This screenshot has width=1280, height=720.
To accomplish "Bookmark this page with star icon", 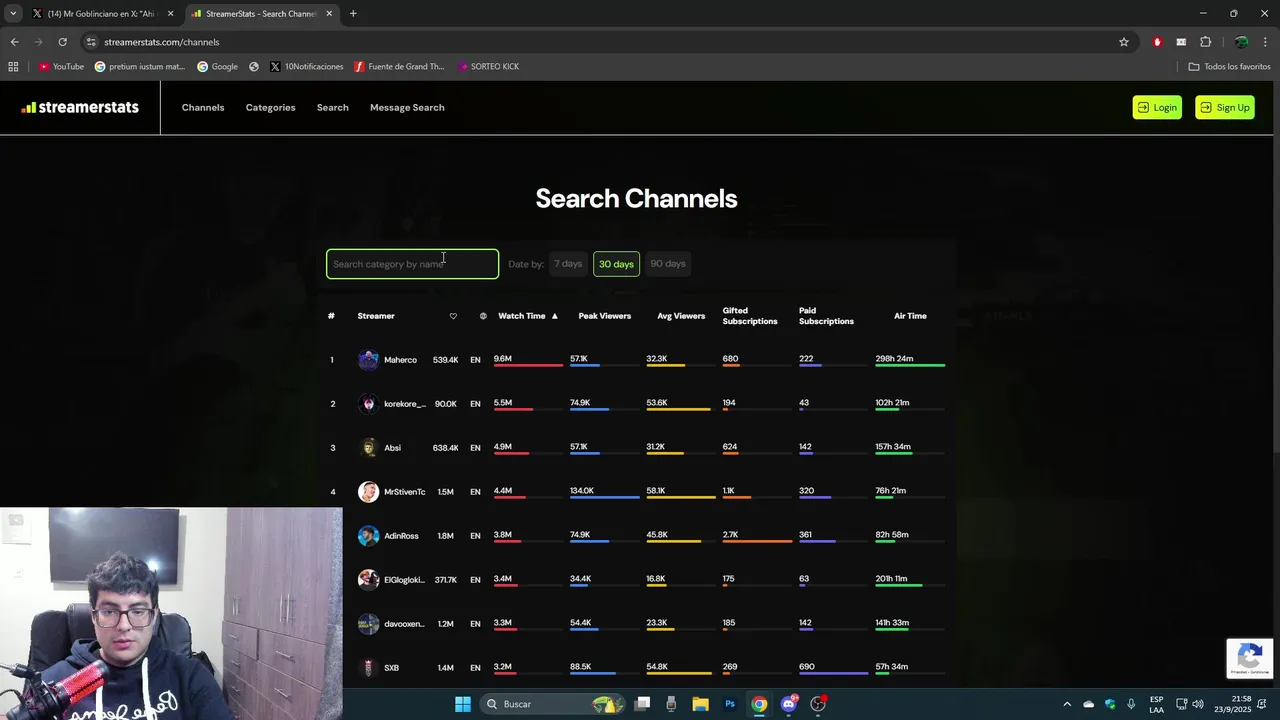I will (x=1124, y=42).
